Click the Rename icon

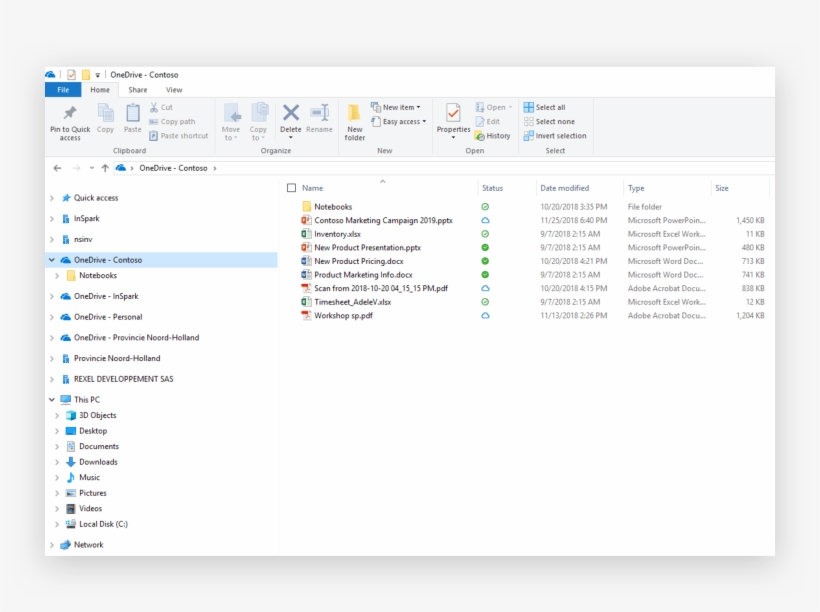(x=319, y=112)
